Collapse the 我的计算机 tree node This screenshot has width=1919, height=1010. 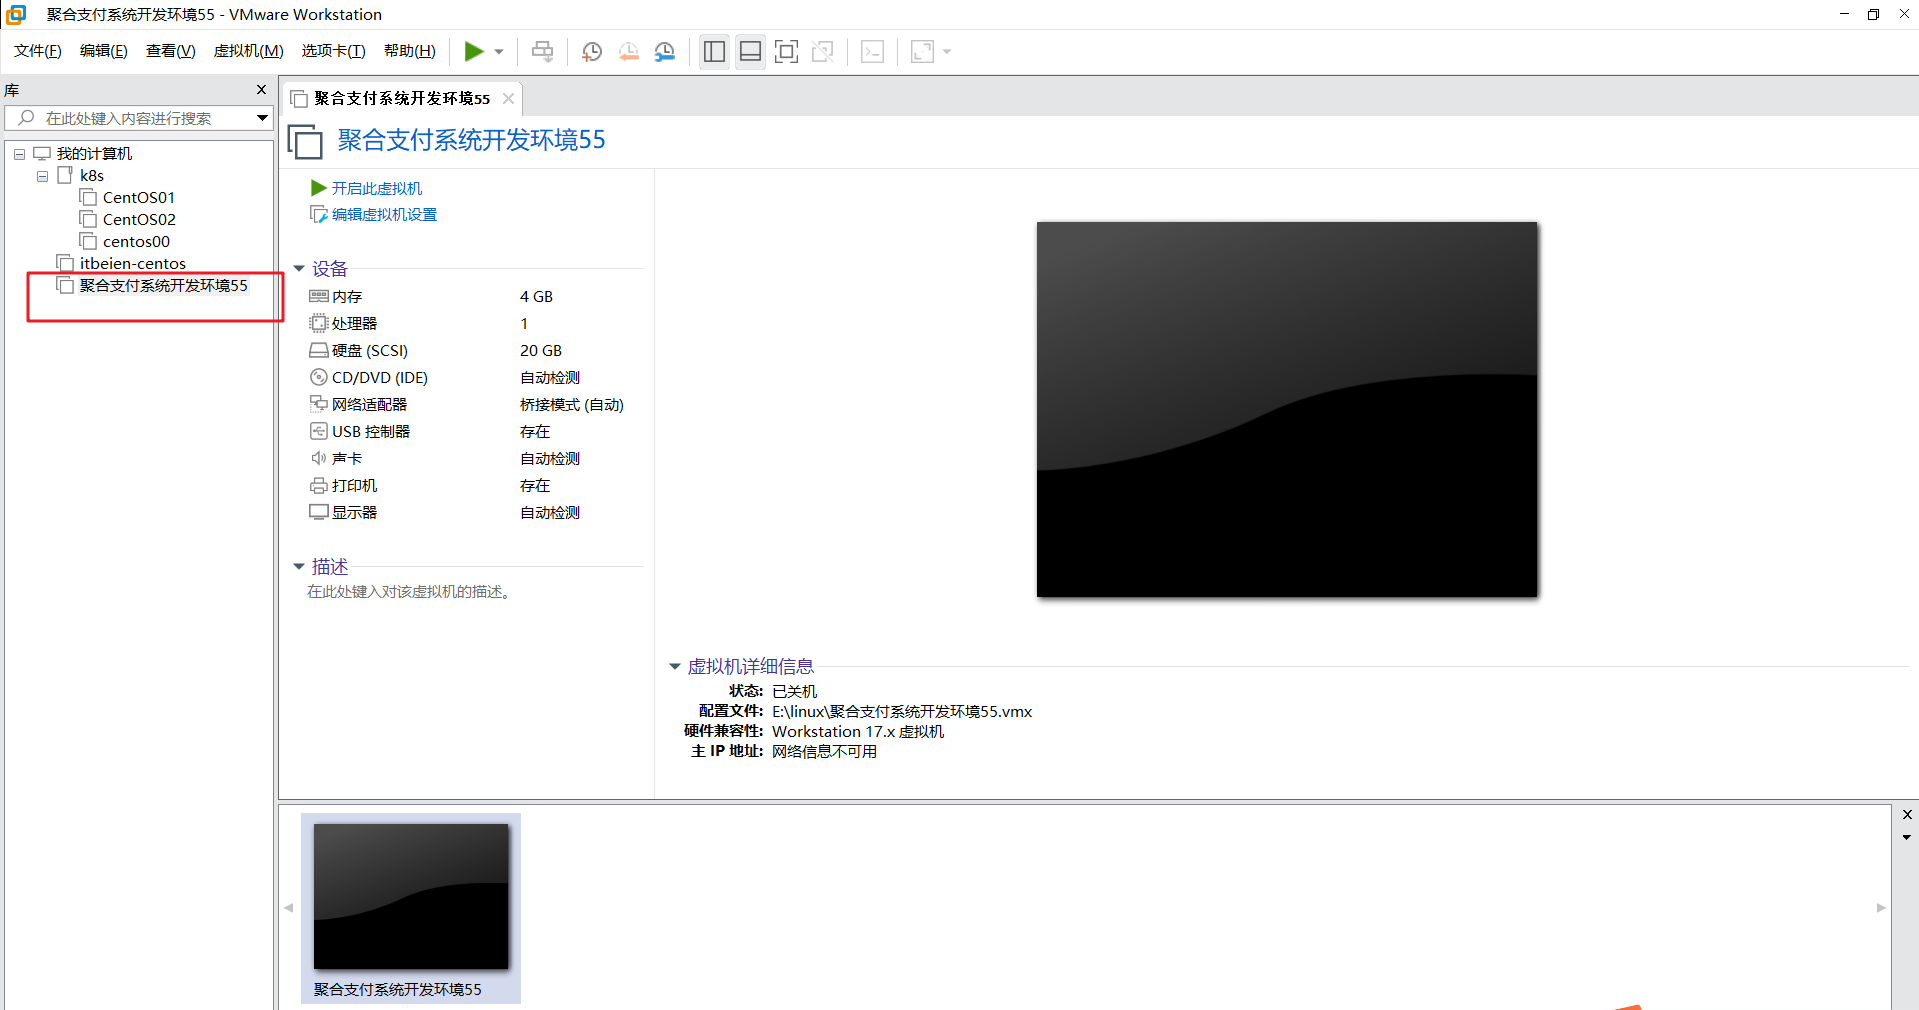[x=19, y=154]
